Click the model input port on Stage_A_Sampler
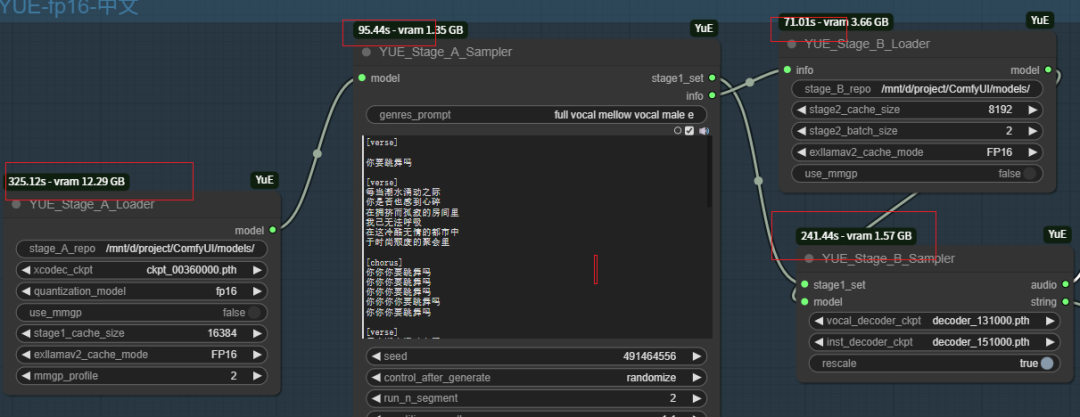 [362, 78]
